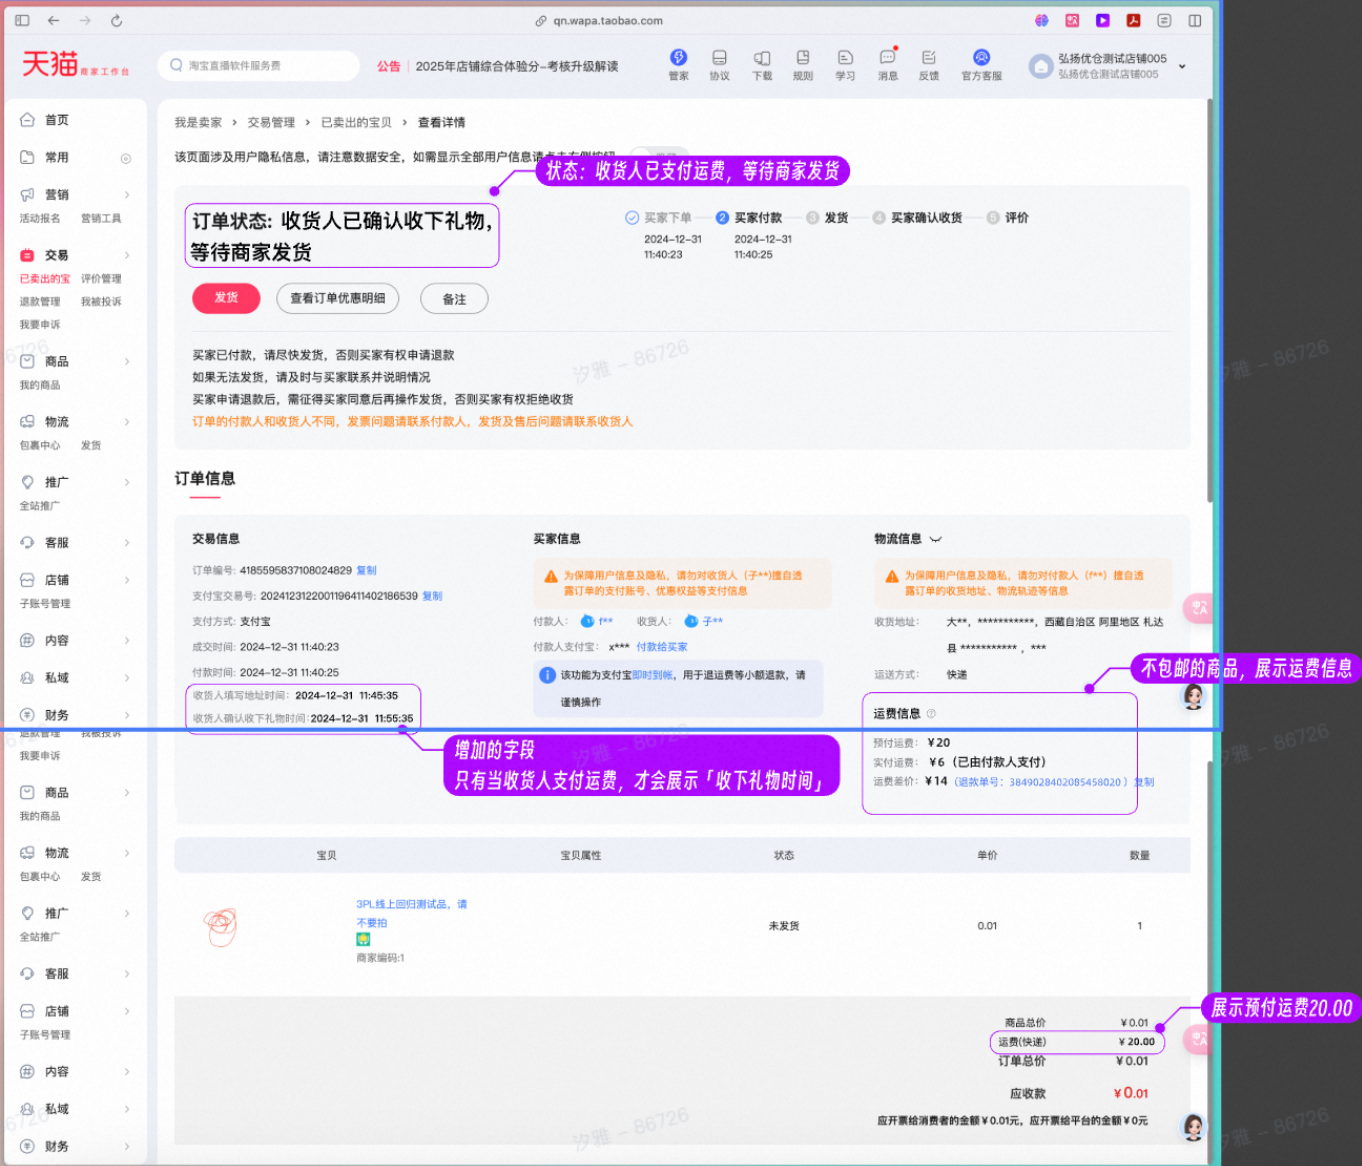This screenshot has height=1166, width=1362.
Task: Open the 规则 rules icon
Action: click(x=803, y=65)
